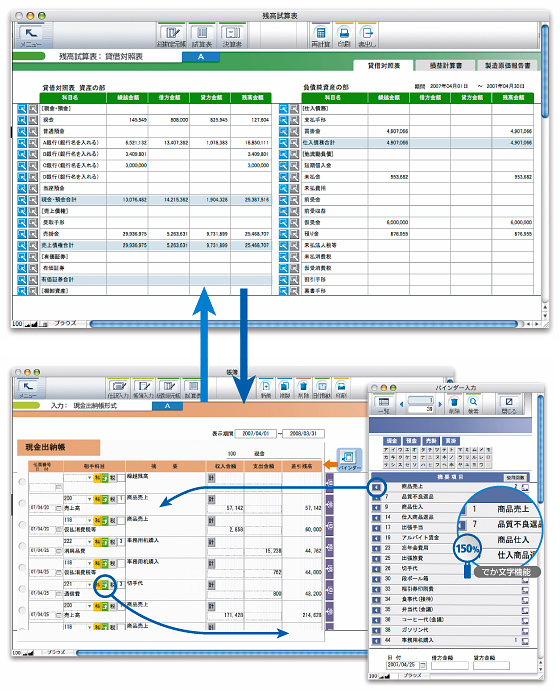Open 決算表 from the 残高試算表 toolbar
This screenshot has height=693, width=560.
click(232, 36)
